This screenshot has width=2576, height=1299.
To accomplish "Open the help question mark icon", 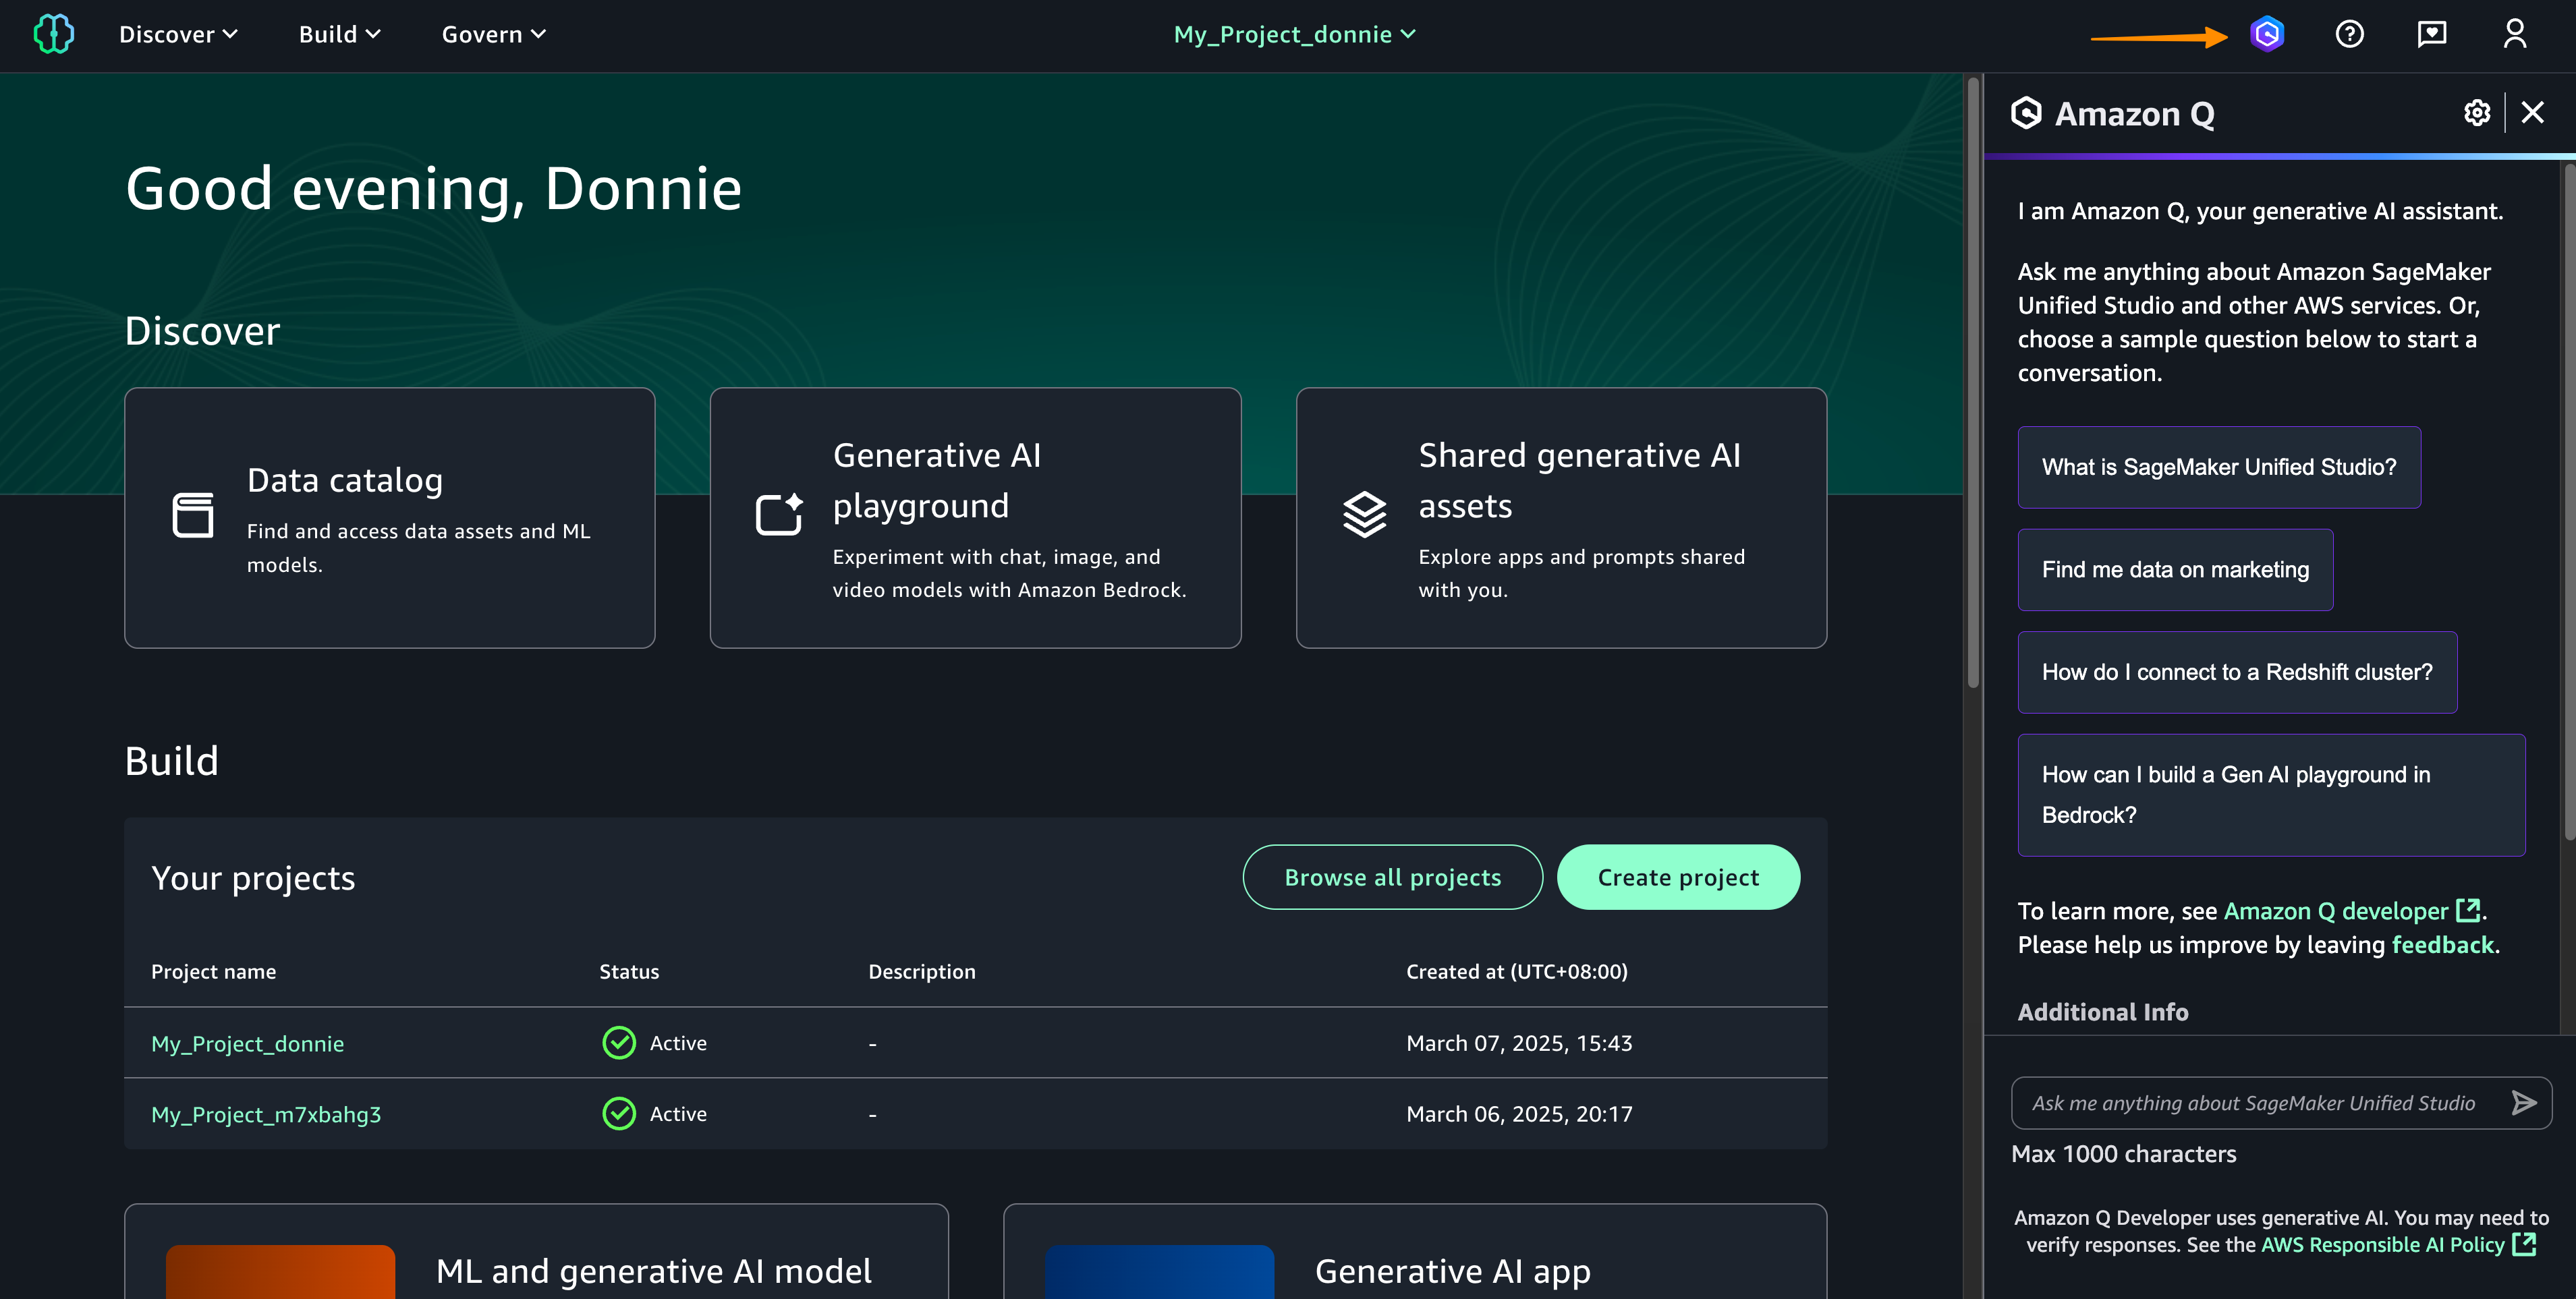I will tap(2349, 34).
